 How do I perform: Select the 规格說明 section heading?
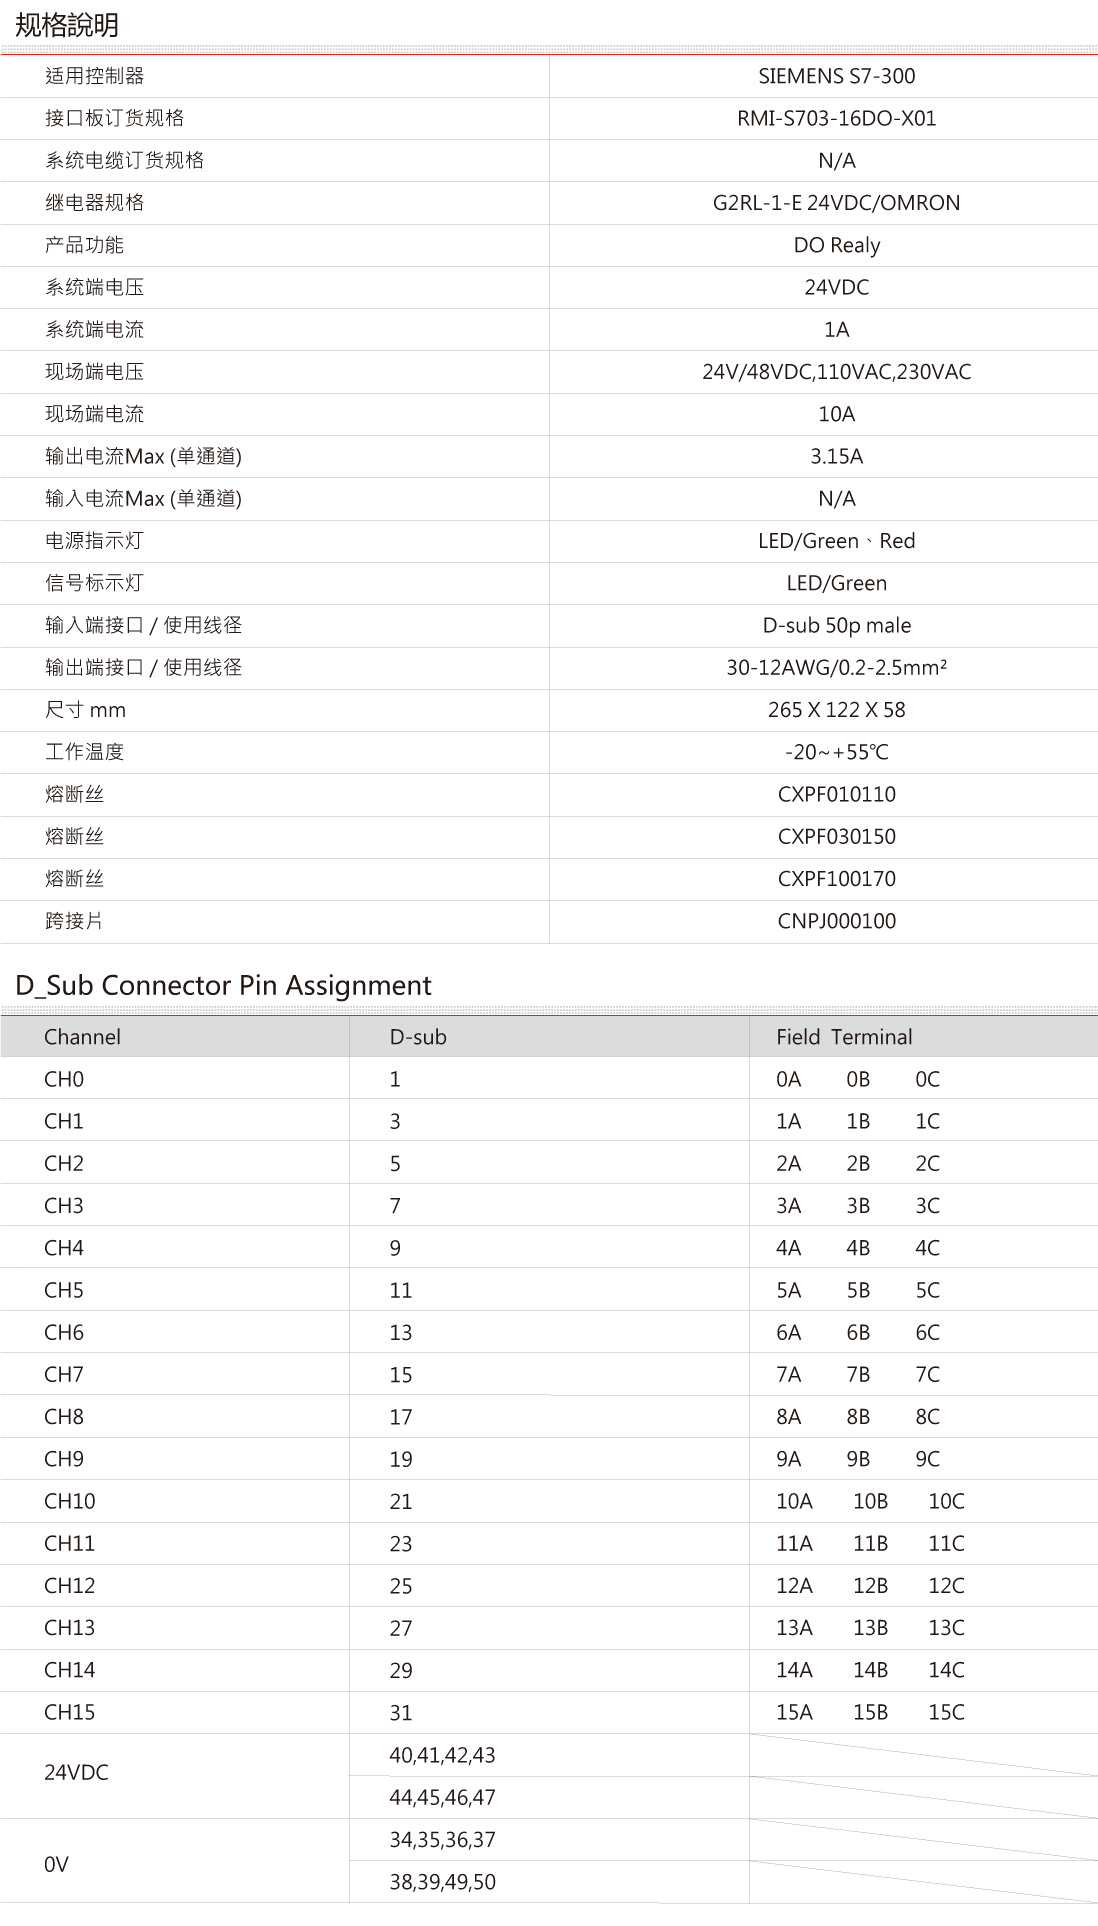pos(67,25)
